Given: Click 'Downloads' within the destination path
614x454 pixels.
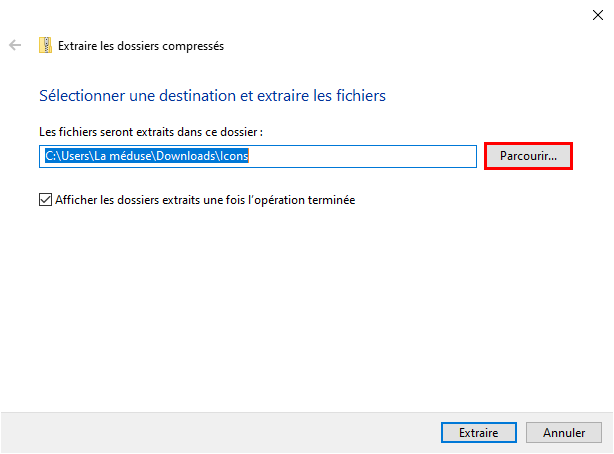Looking at the screenshot, I should tap(185, 156).
